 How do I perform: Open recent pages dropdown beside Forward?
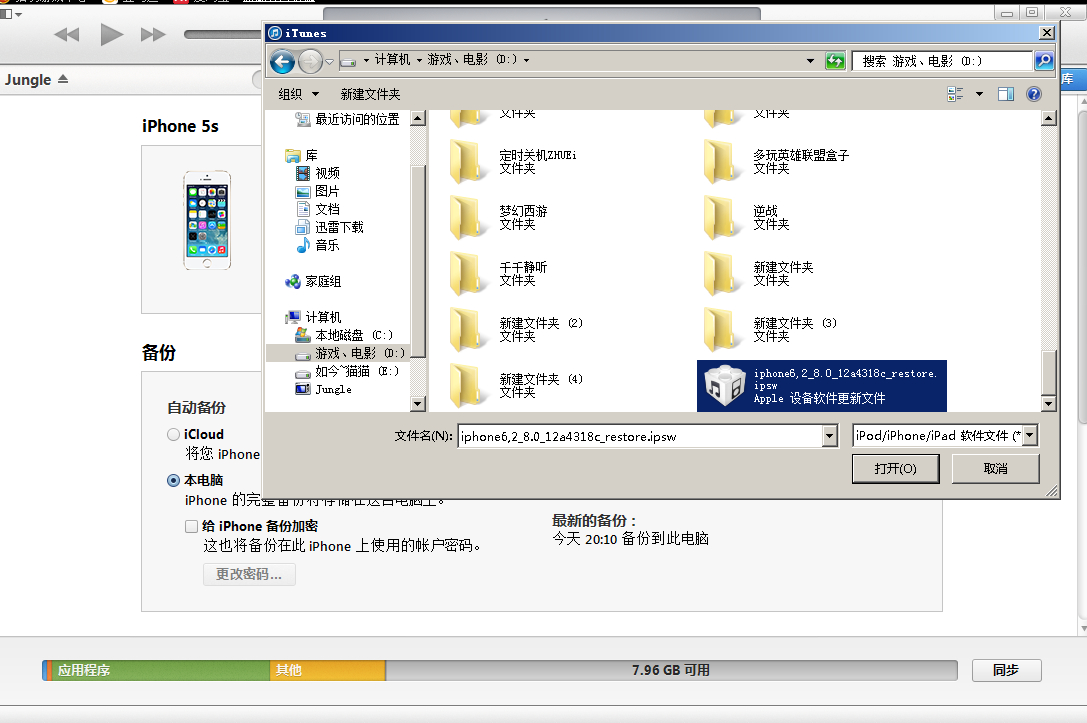329,62
